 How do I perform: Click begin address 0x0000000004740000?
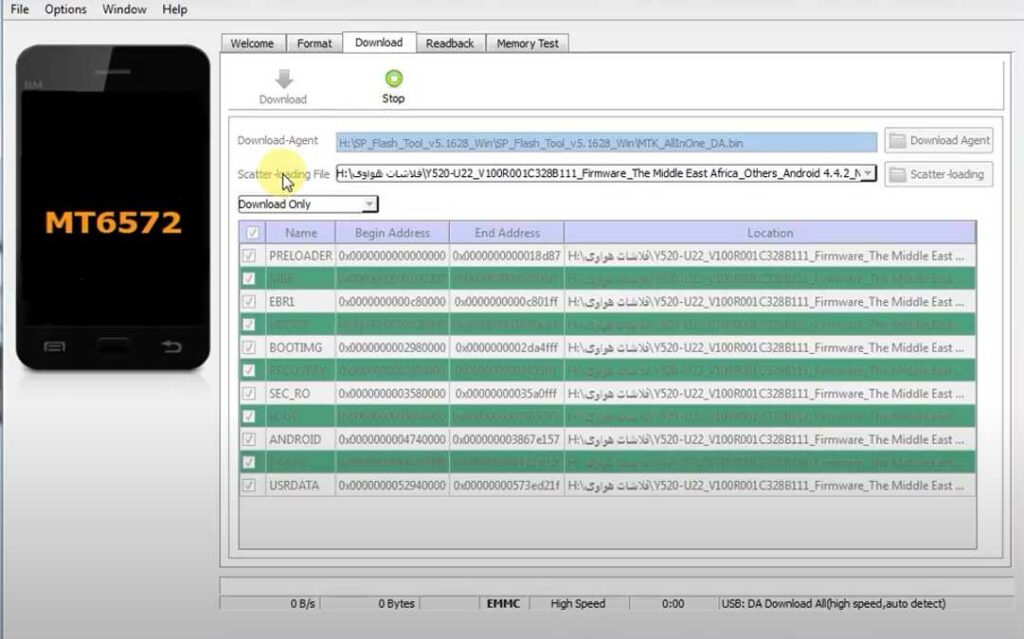tap(392, 439)
